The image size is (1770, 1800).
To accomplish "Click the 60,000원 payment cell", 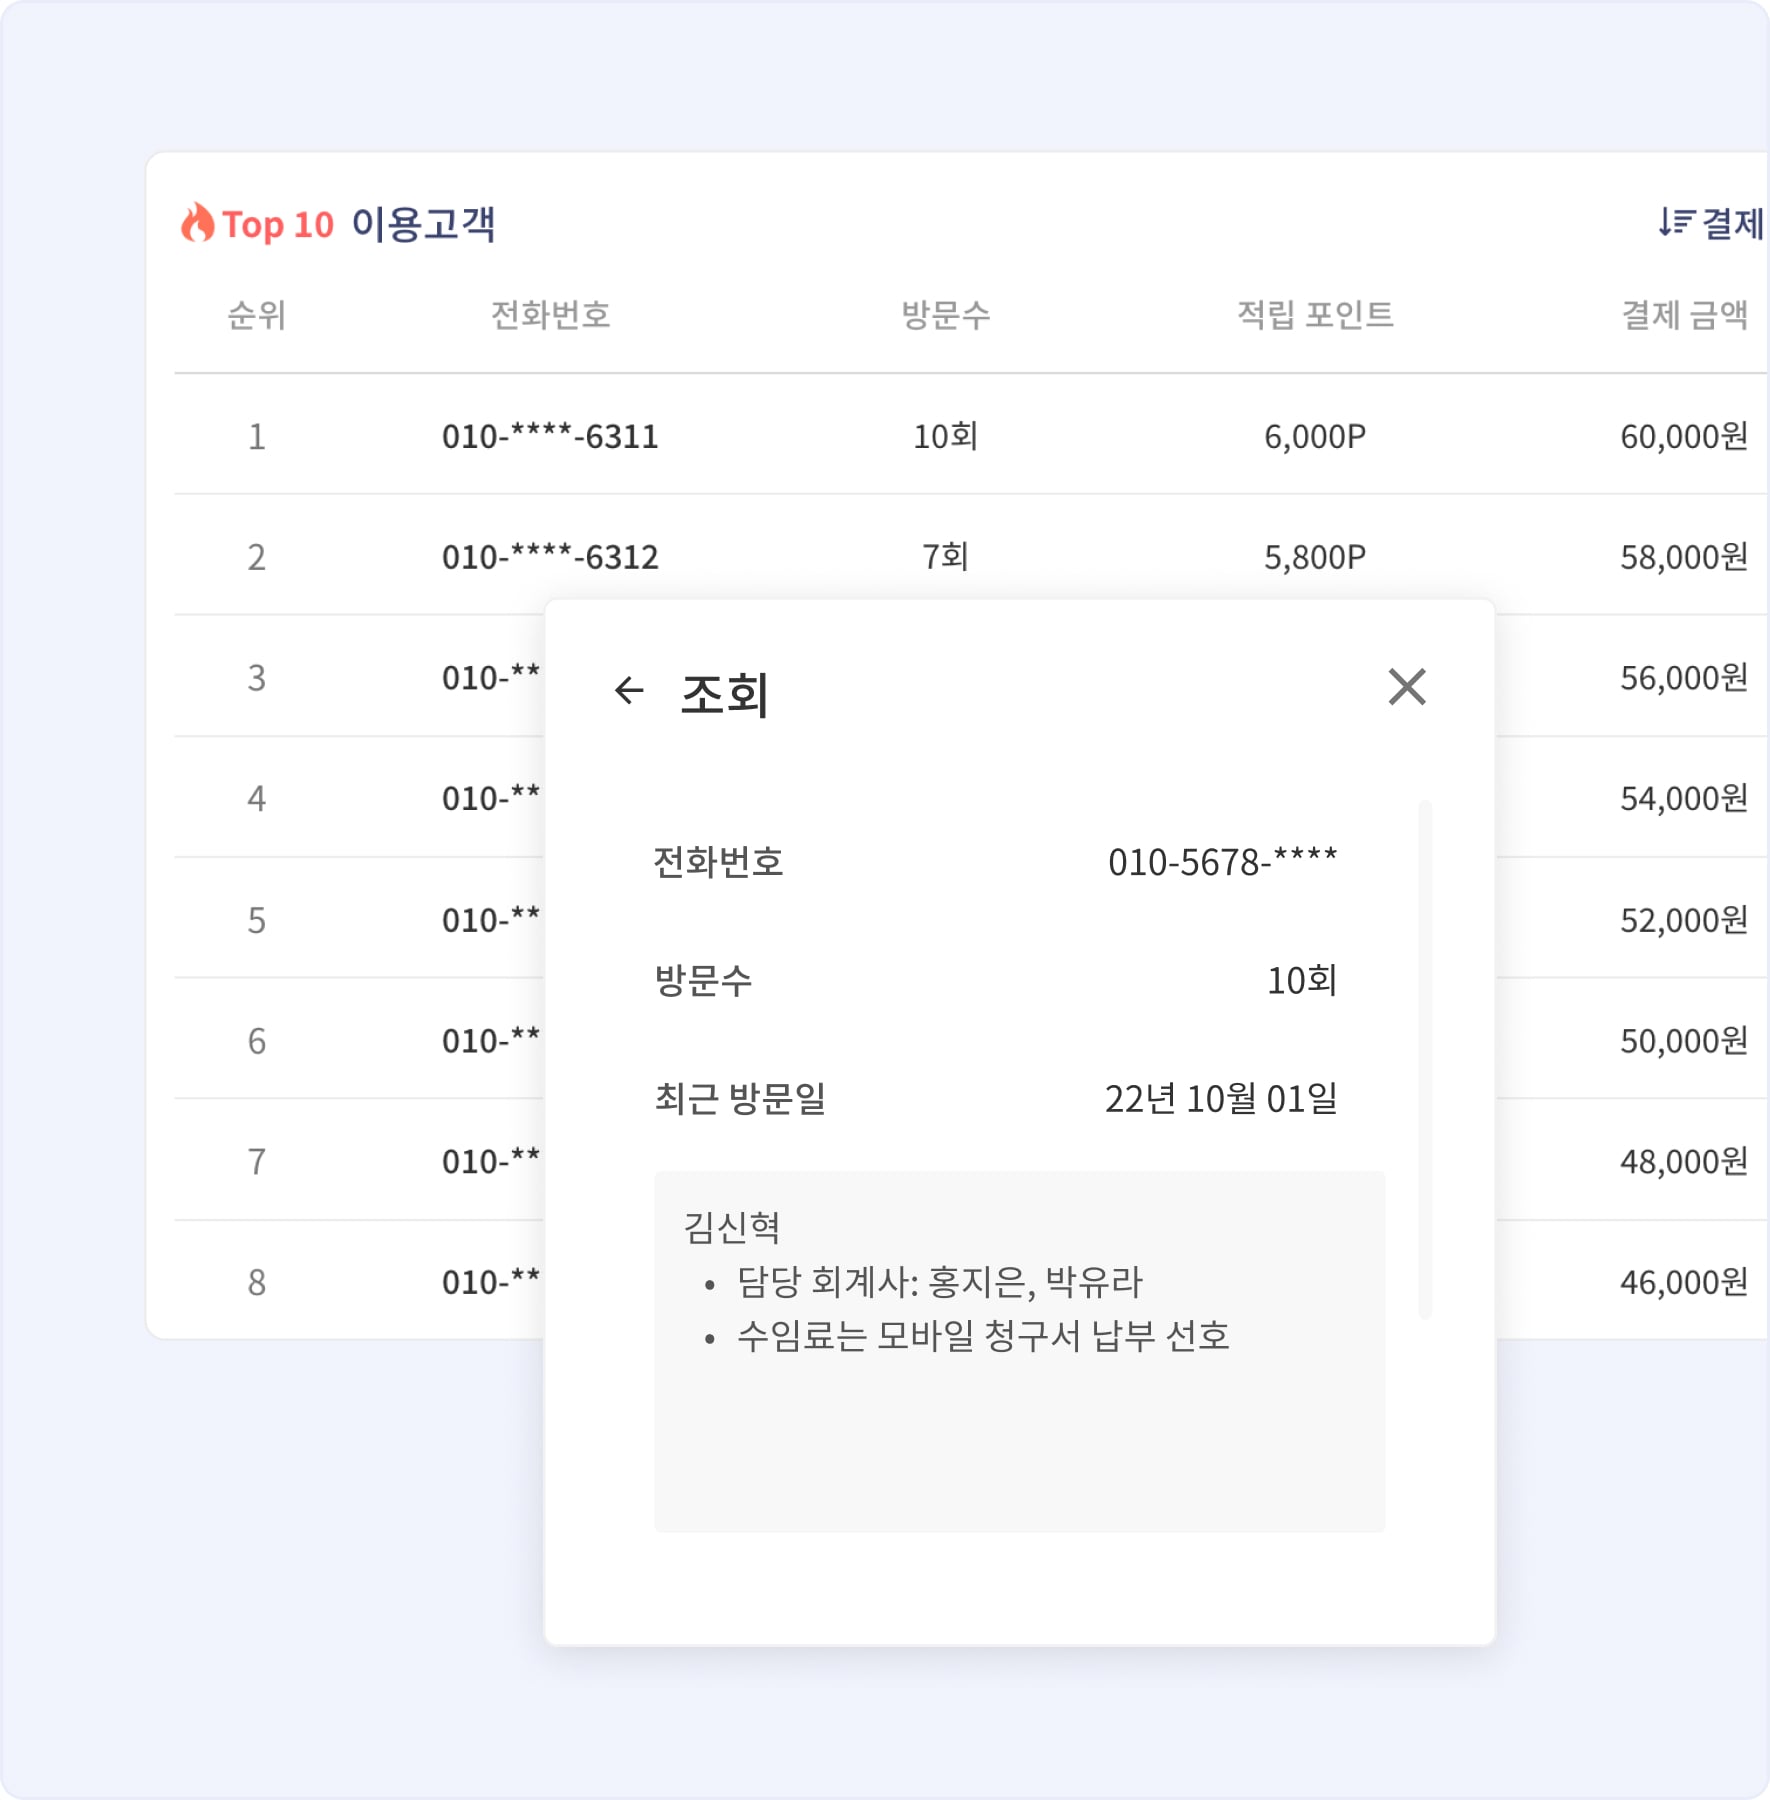I will tap(1684, 436).
